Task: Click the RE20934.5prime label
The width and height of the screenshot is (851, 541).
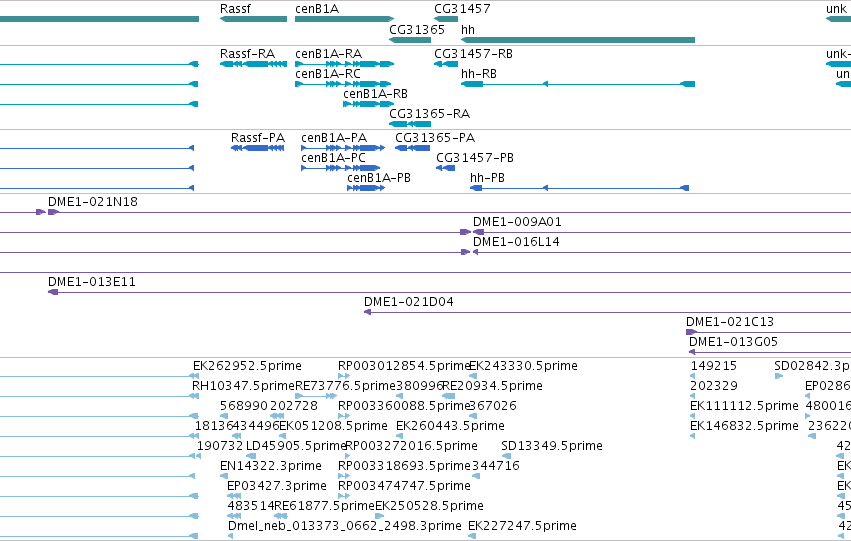Action: tap(493, 386)
